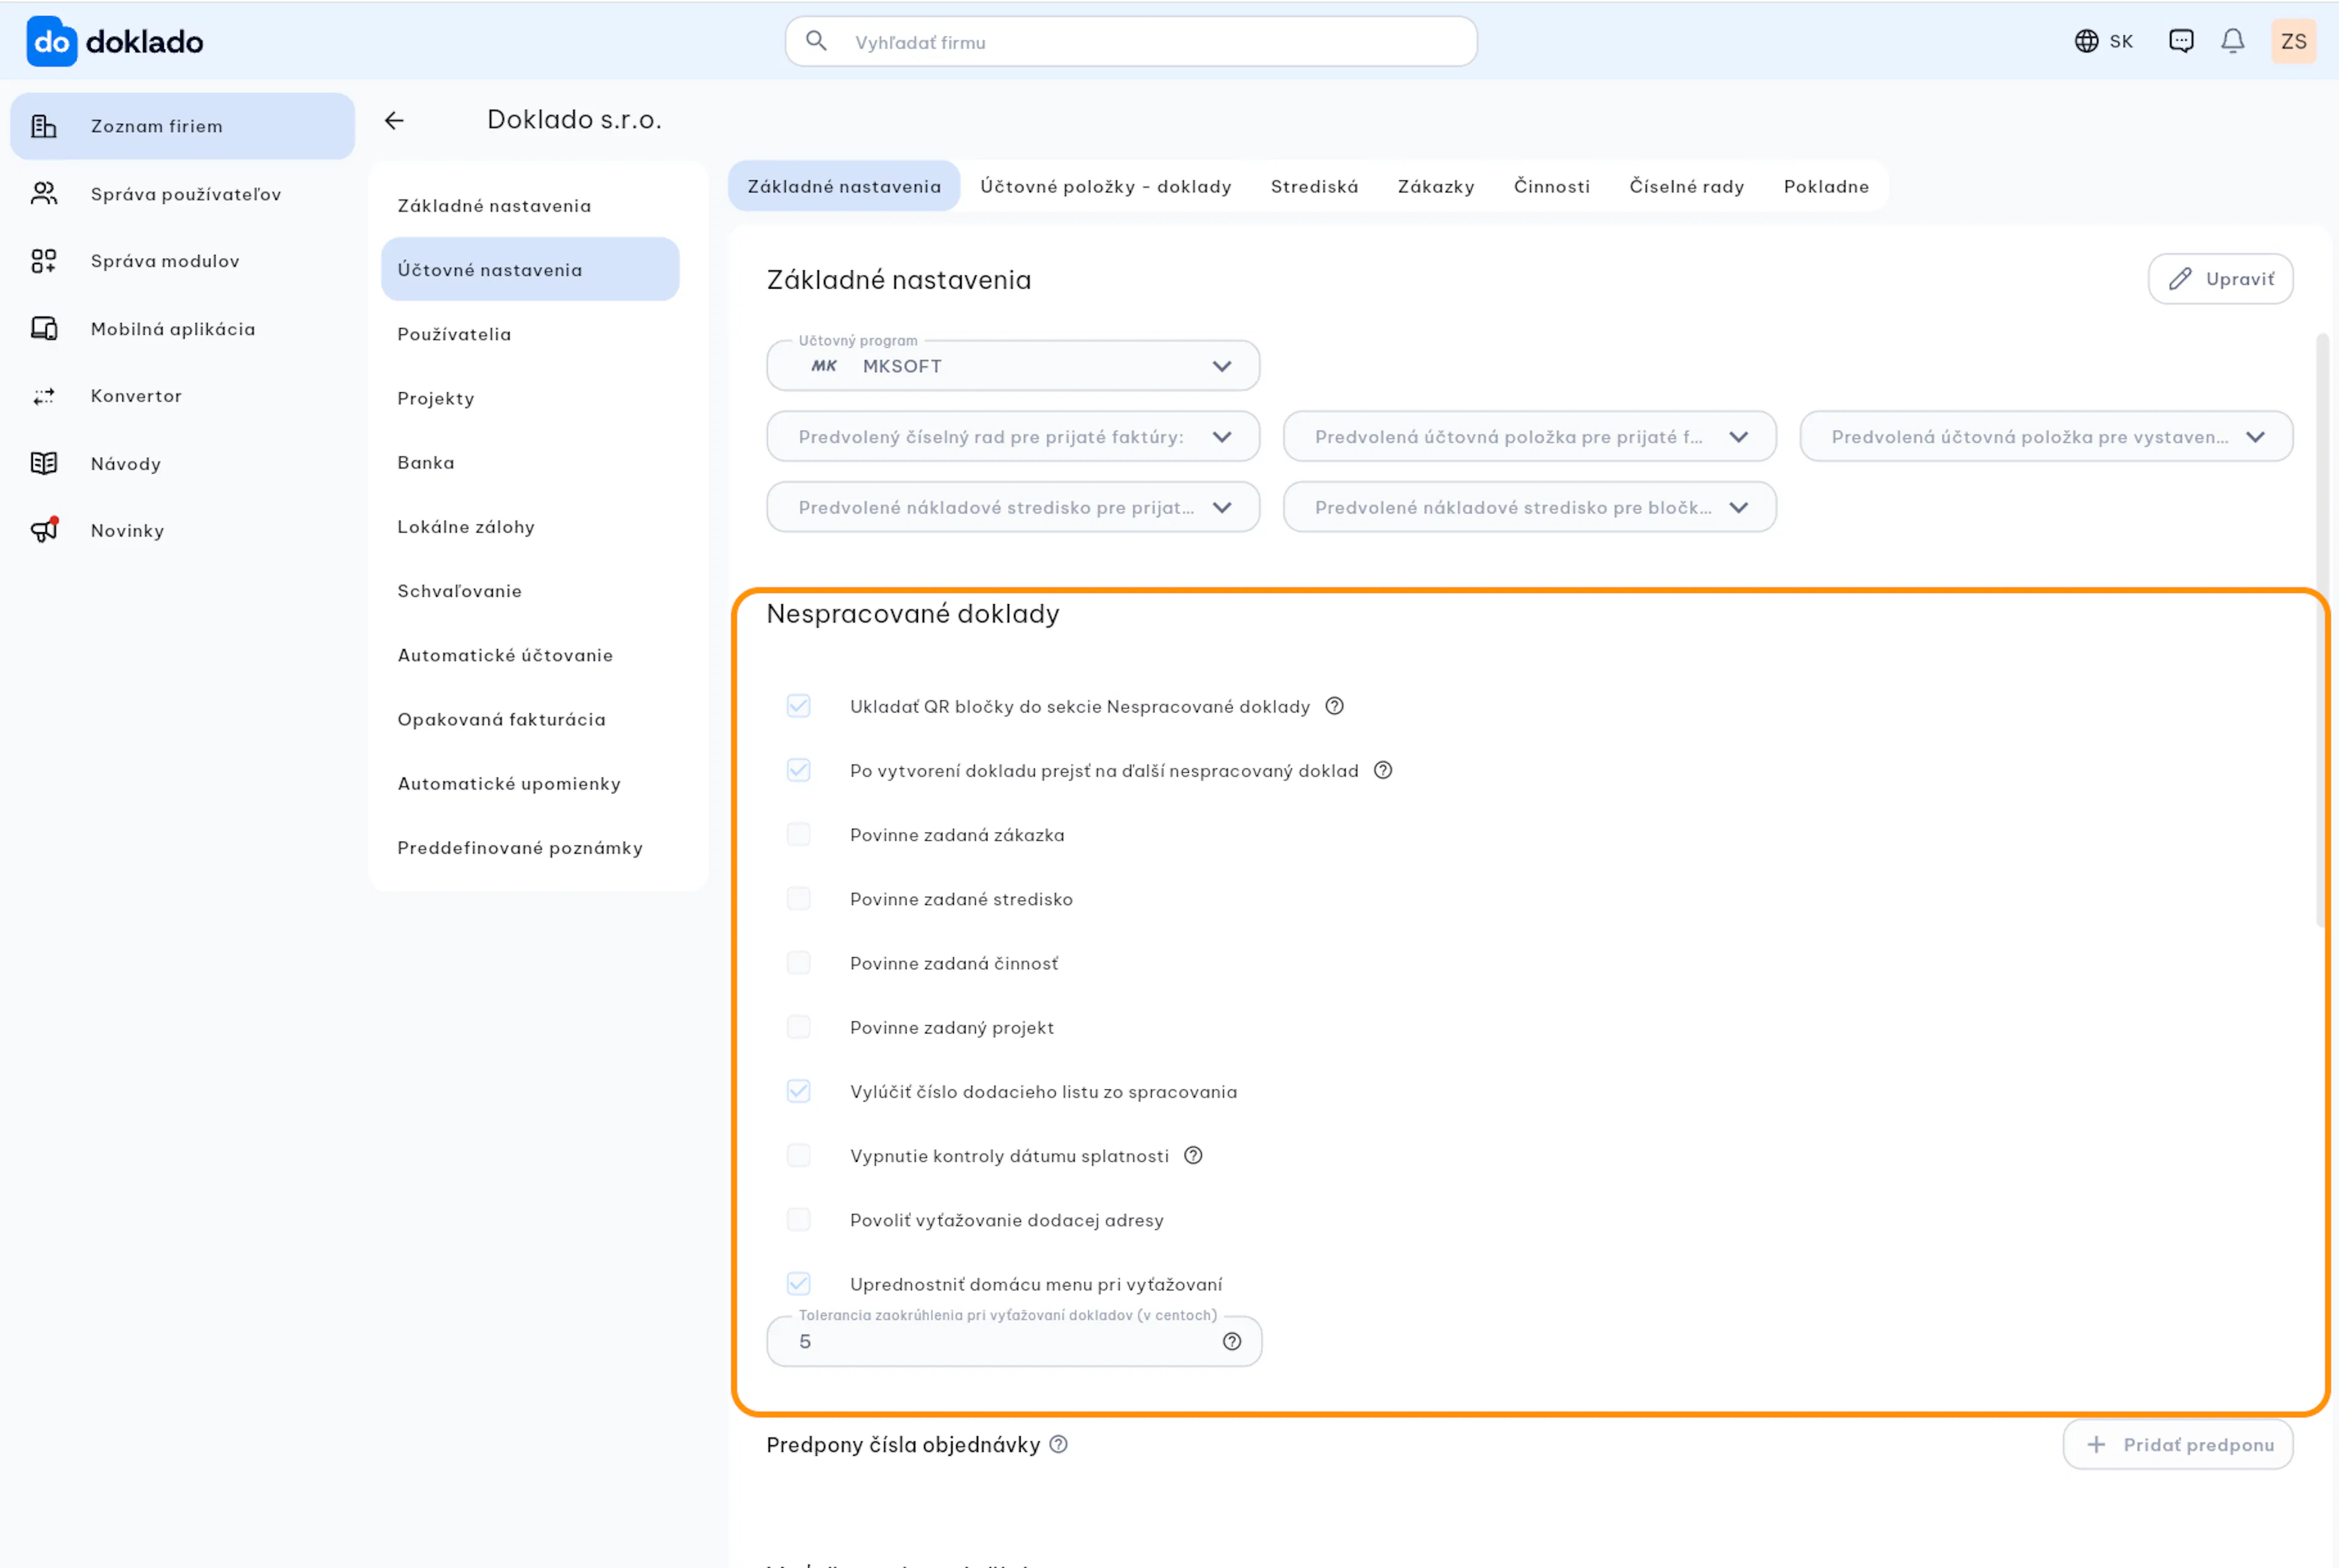Open Predvolené nákladové stredisko pre prijaté dropdown
Viewport: 2339px width, 1568px height.
point(1012,507)
